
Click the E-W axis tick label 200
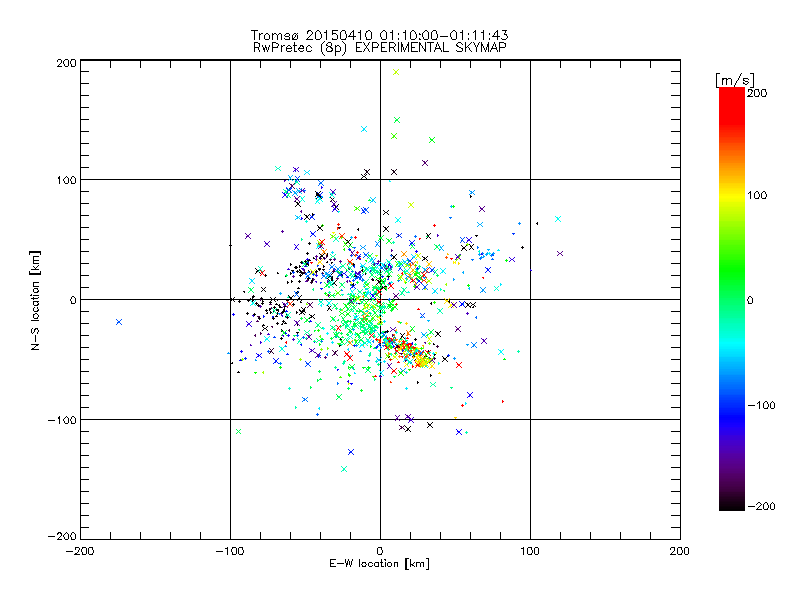[x=680, y=551]
